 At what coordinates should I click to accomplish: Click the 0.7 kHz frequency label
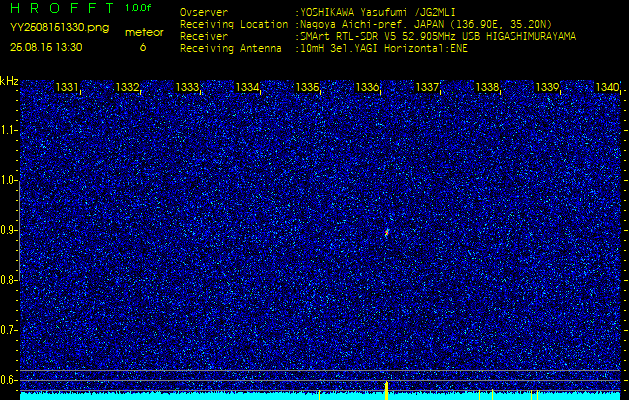click(8, 330)
